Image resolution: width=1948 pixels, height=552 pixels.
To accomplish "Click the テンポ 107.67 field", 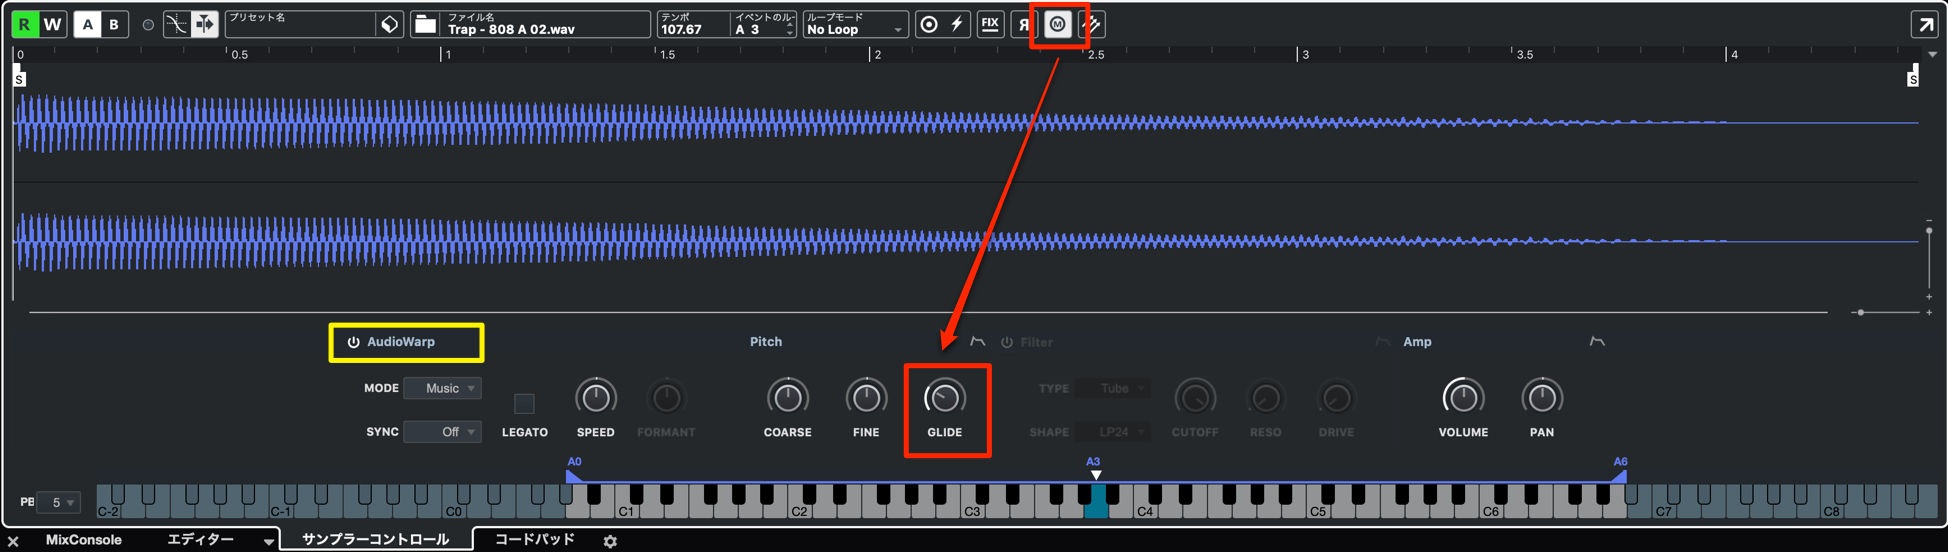I will click(693, 24).
